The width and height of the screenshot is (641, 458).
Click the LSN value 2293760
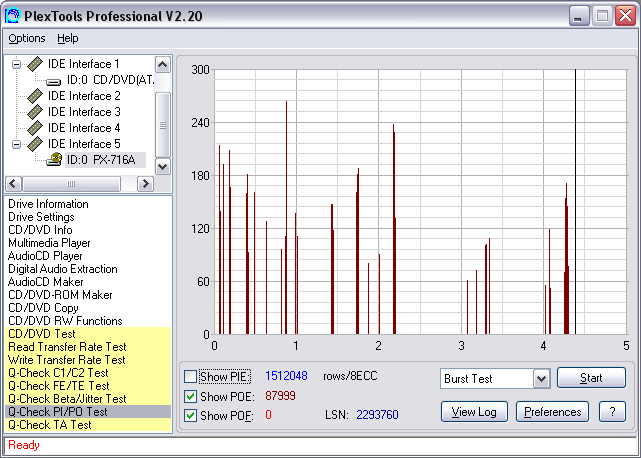tap(377, 415)
